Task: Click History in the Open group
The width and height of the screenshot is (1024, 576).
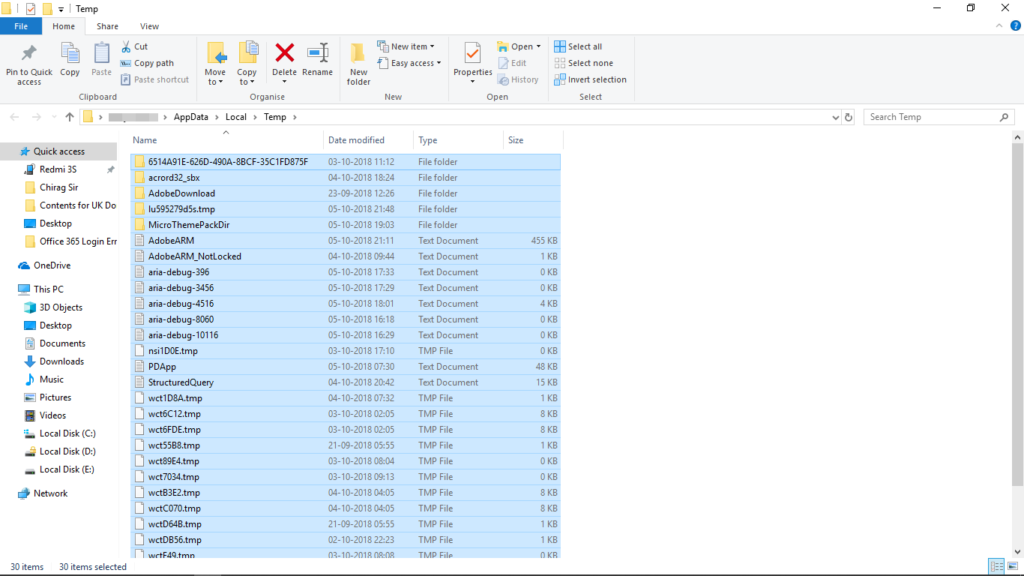Action: 519,80
